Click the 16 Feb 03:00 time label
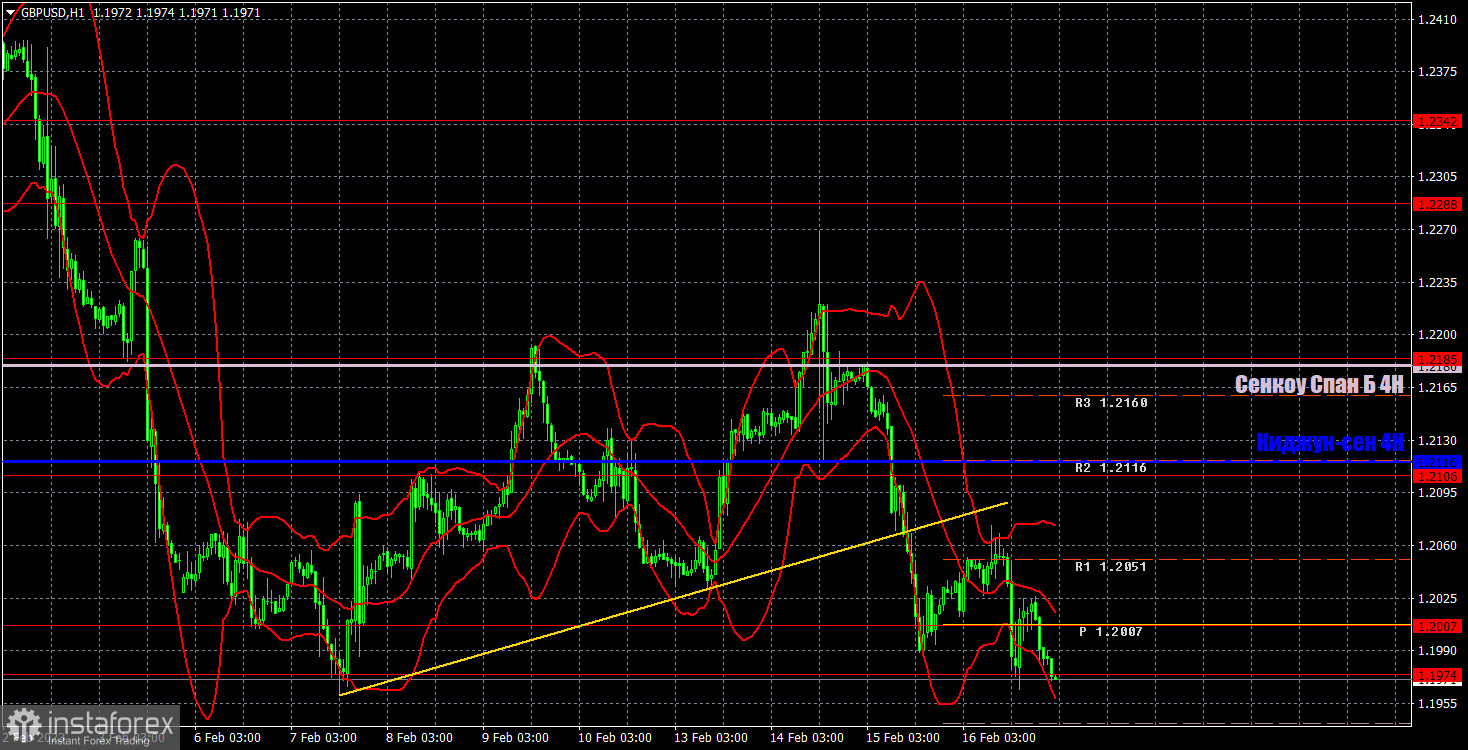 click(x=999, y=738)
